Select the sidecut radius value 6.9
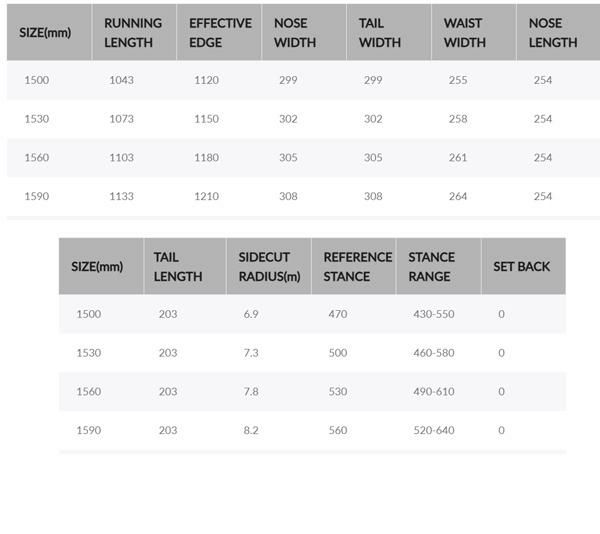 [251, 314]
